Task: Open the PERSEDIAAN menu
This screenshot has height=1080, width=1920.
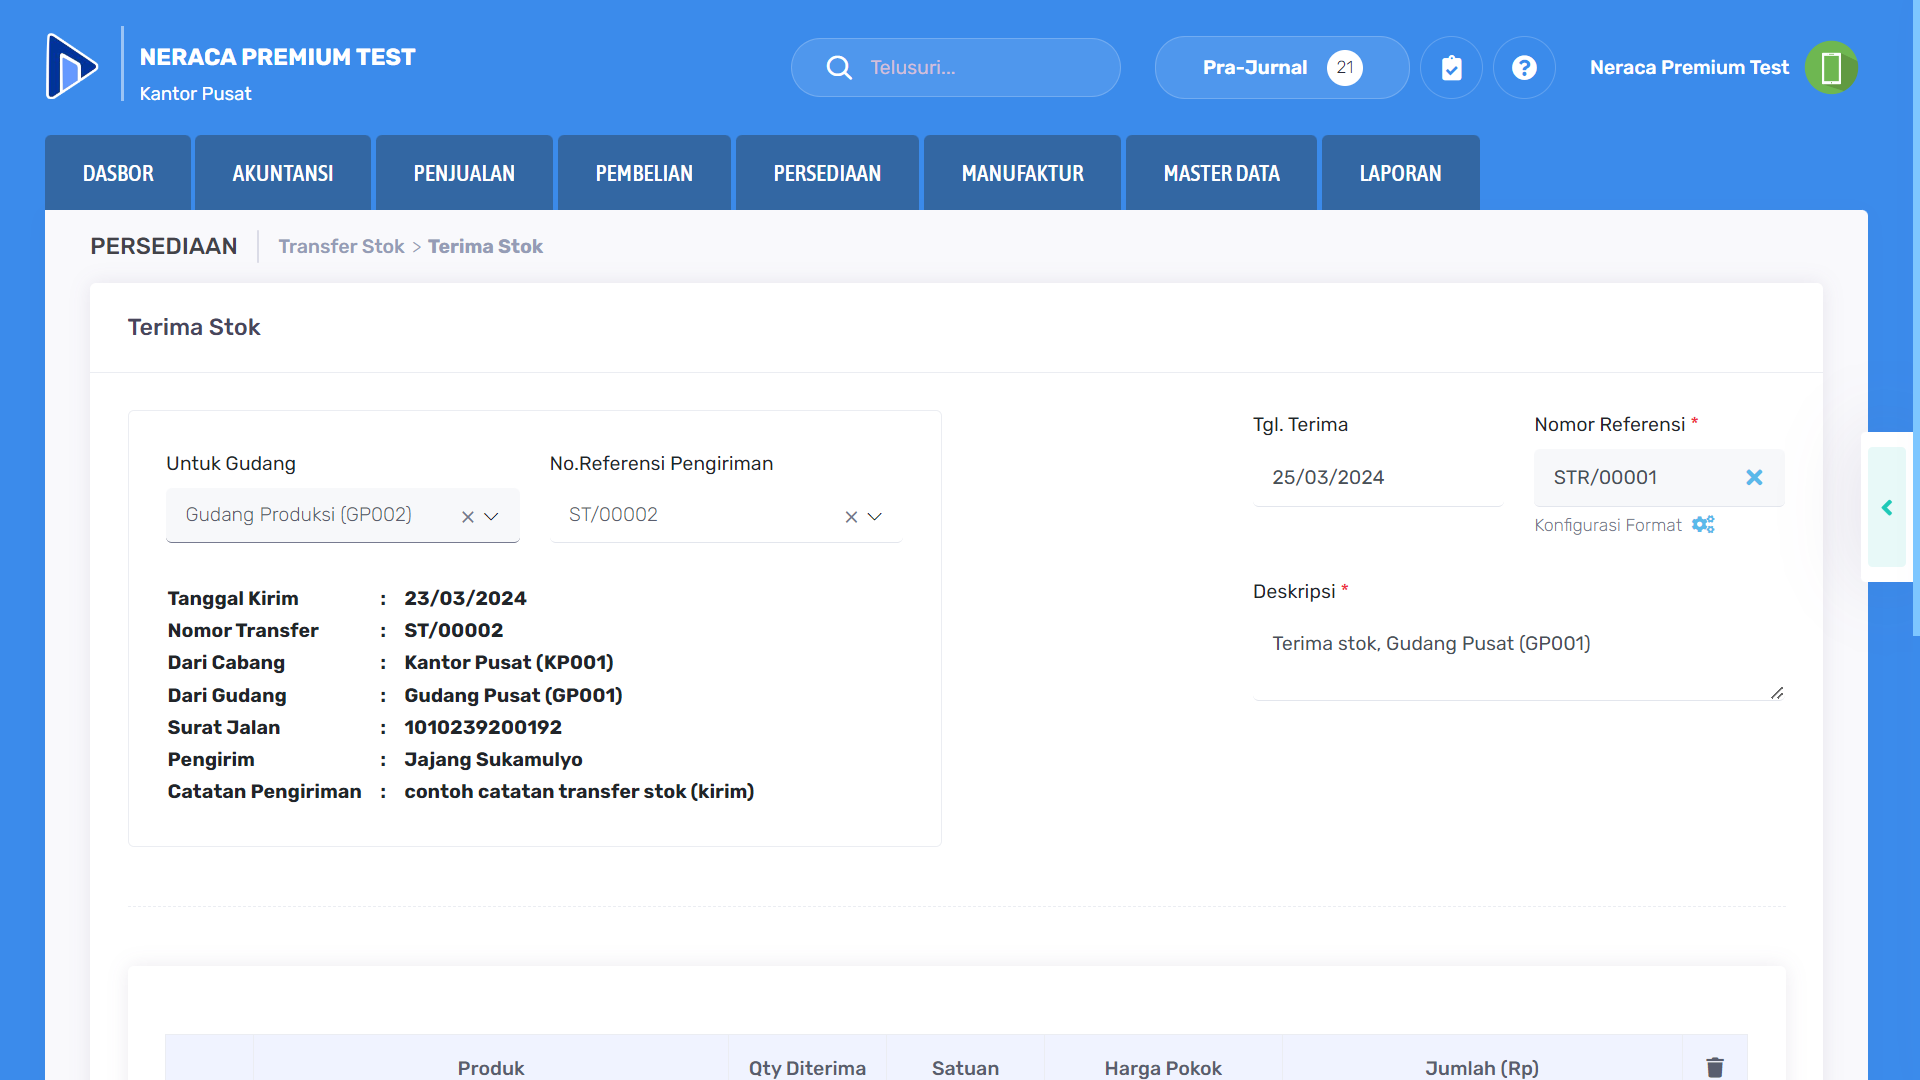Action: 827,173
